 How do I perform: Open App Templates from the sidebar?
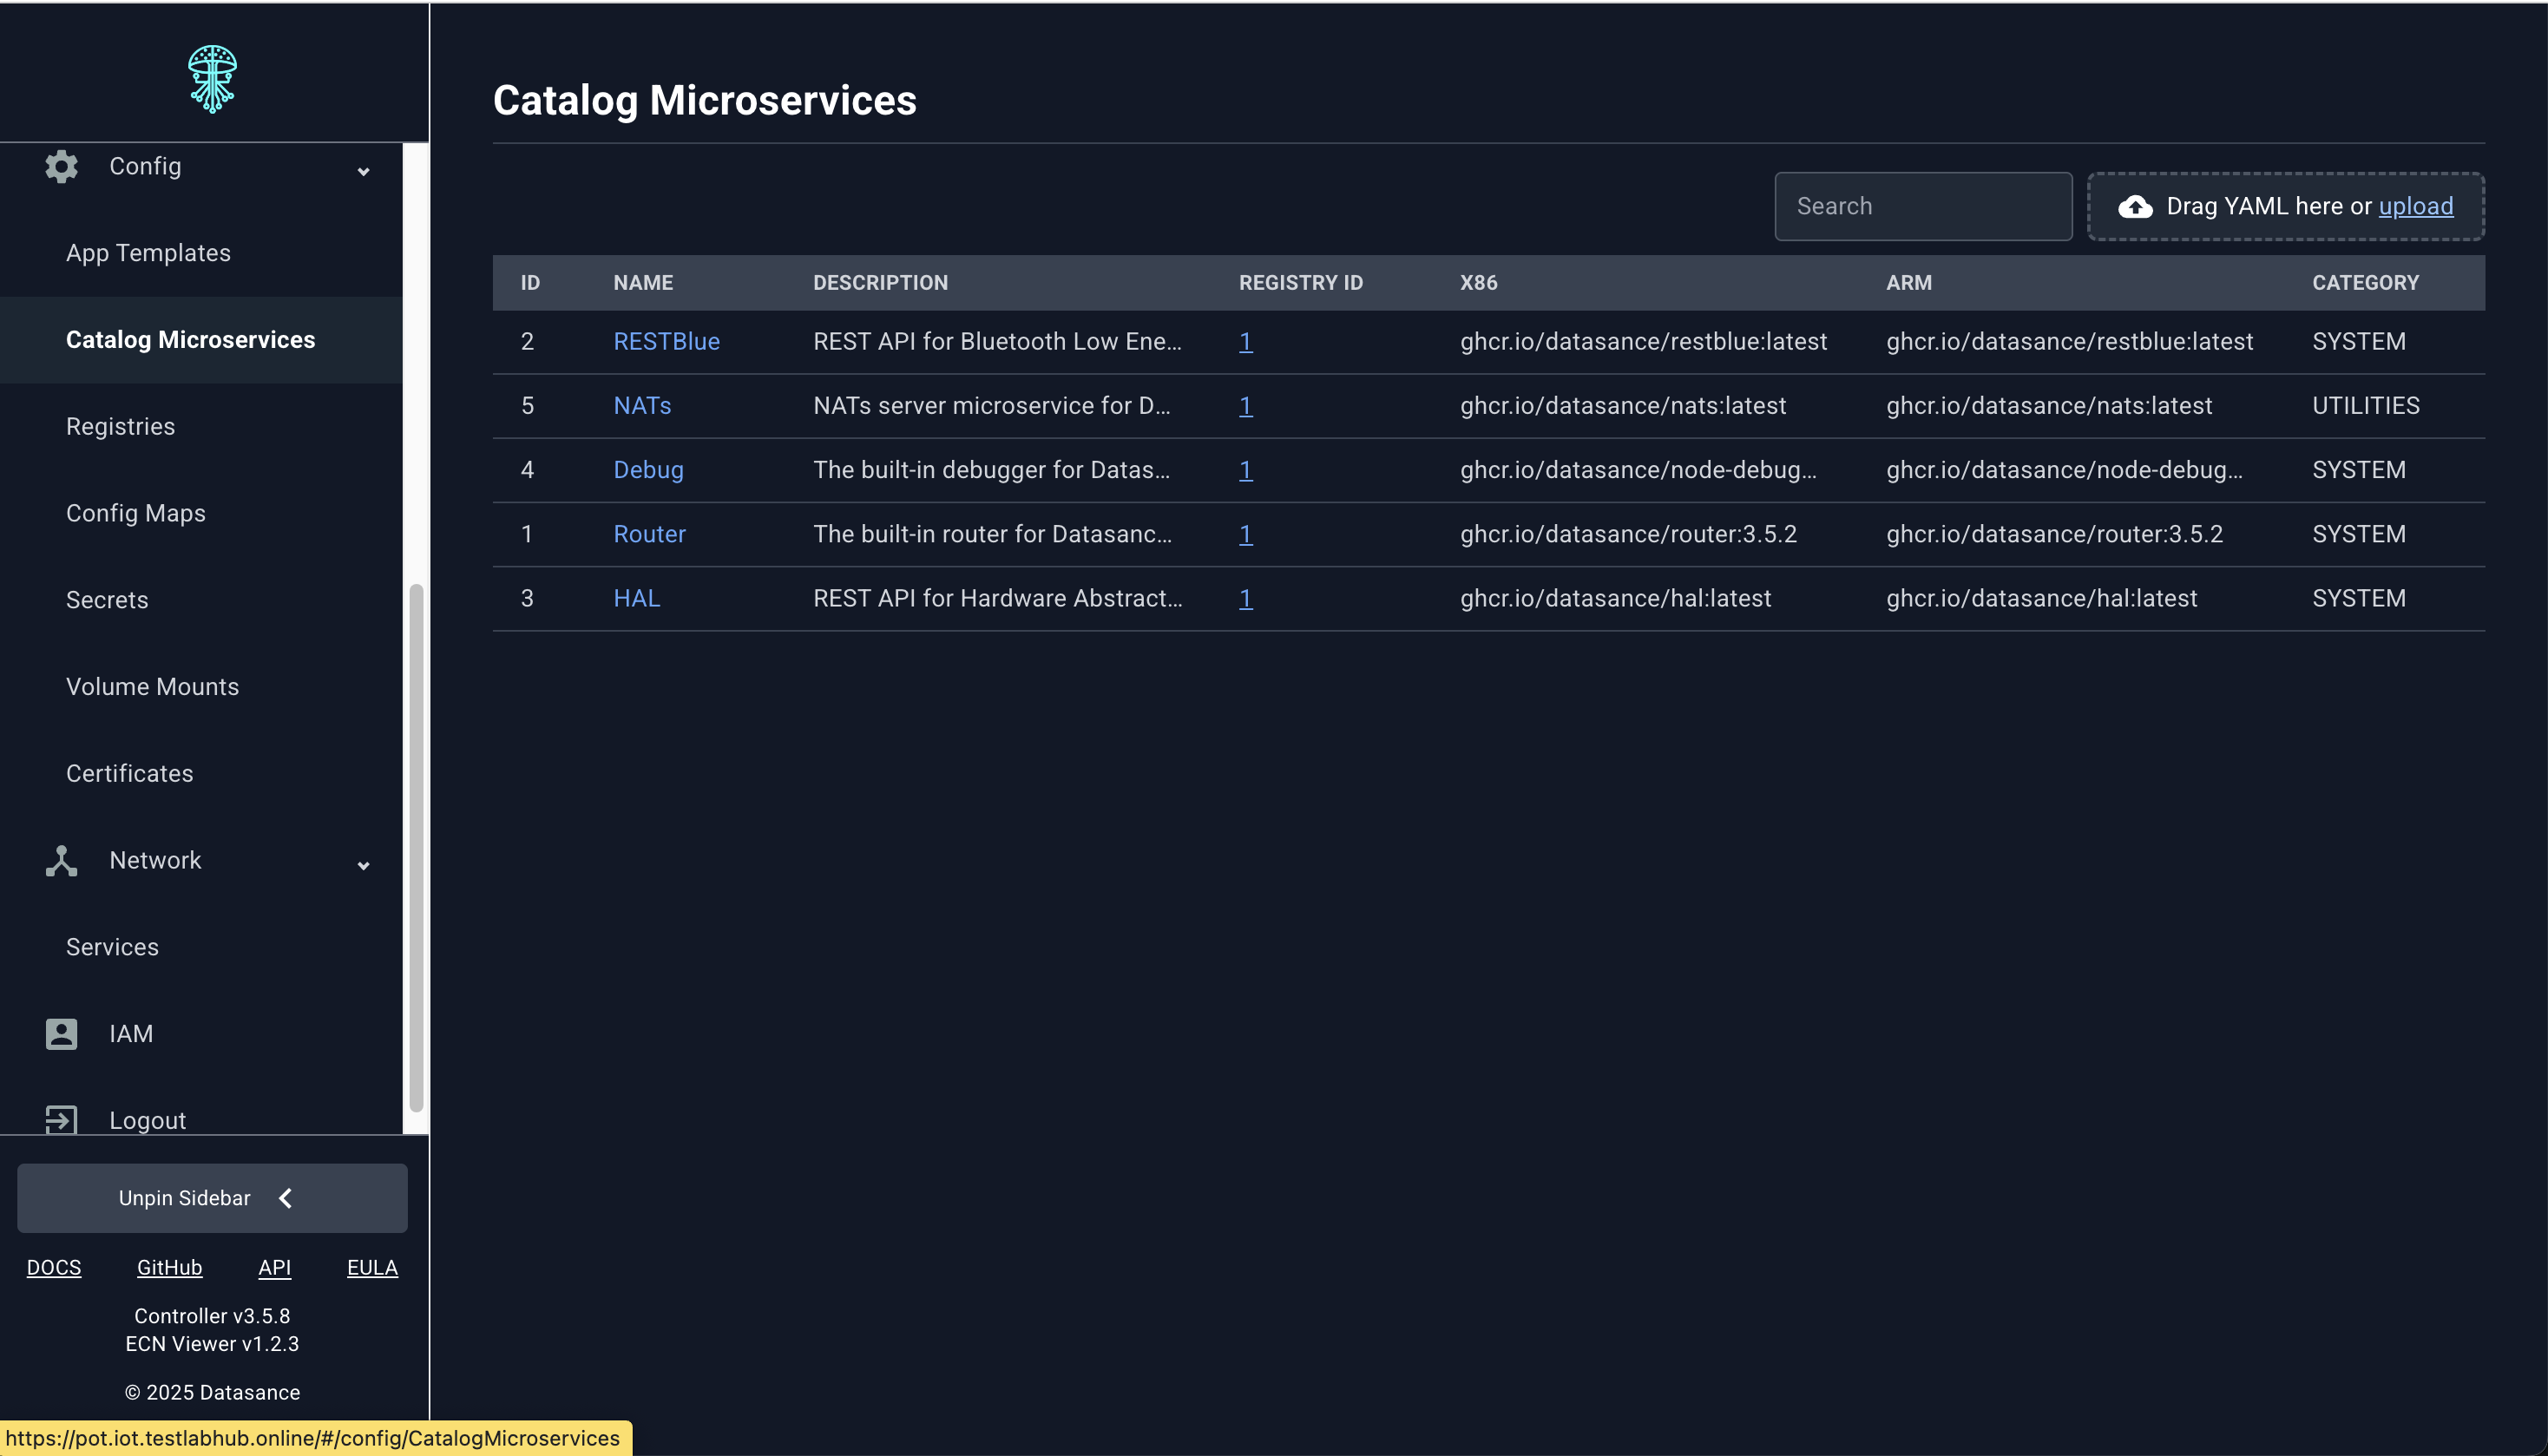tap(147, 252)
